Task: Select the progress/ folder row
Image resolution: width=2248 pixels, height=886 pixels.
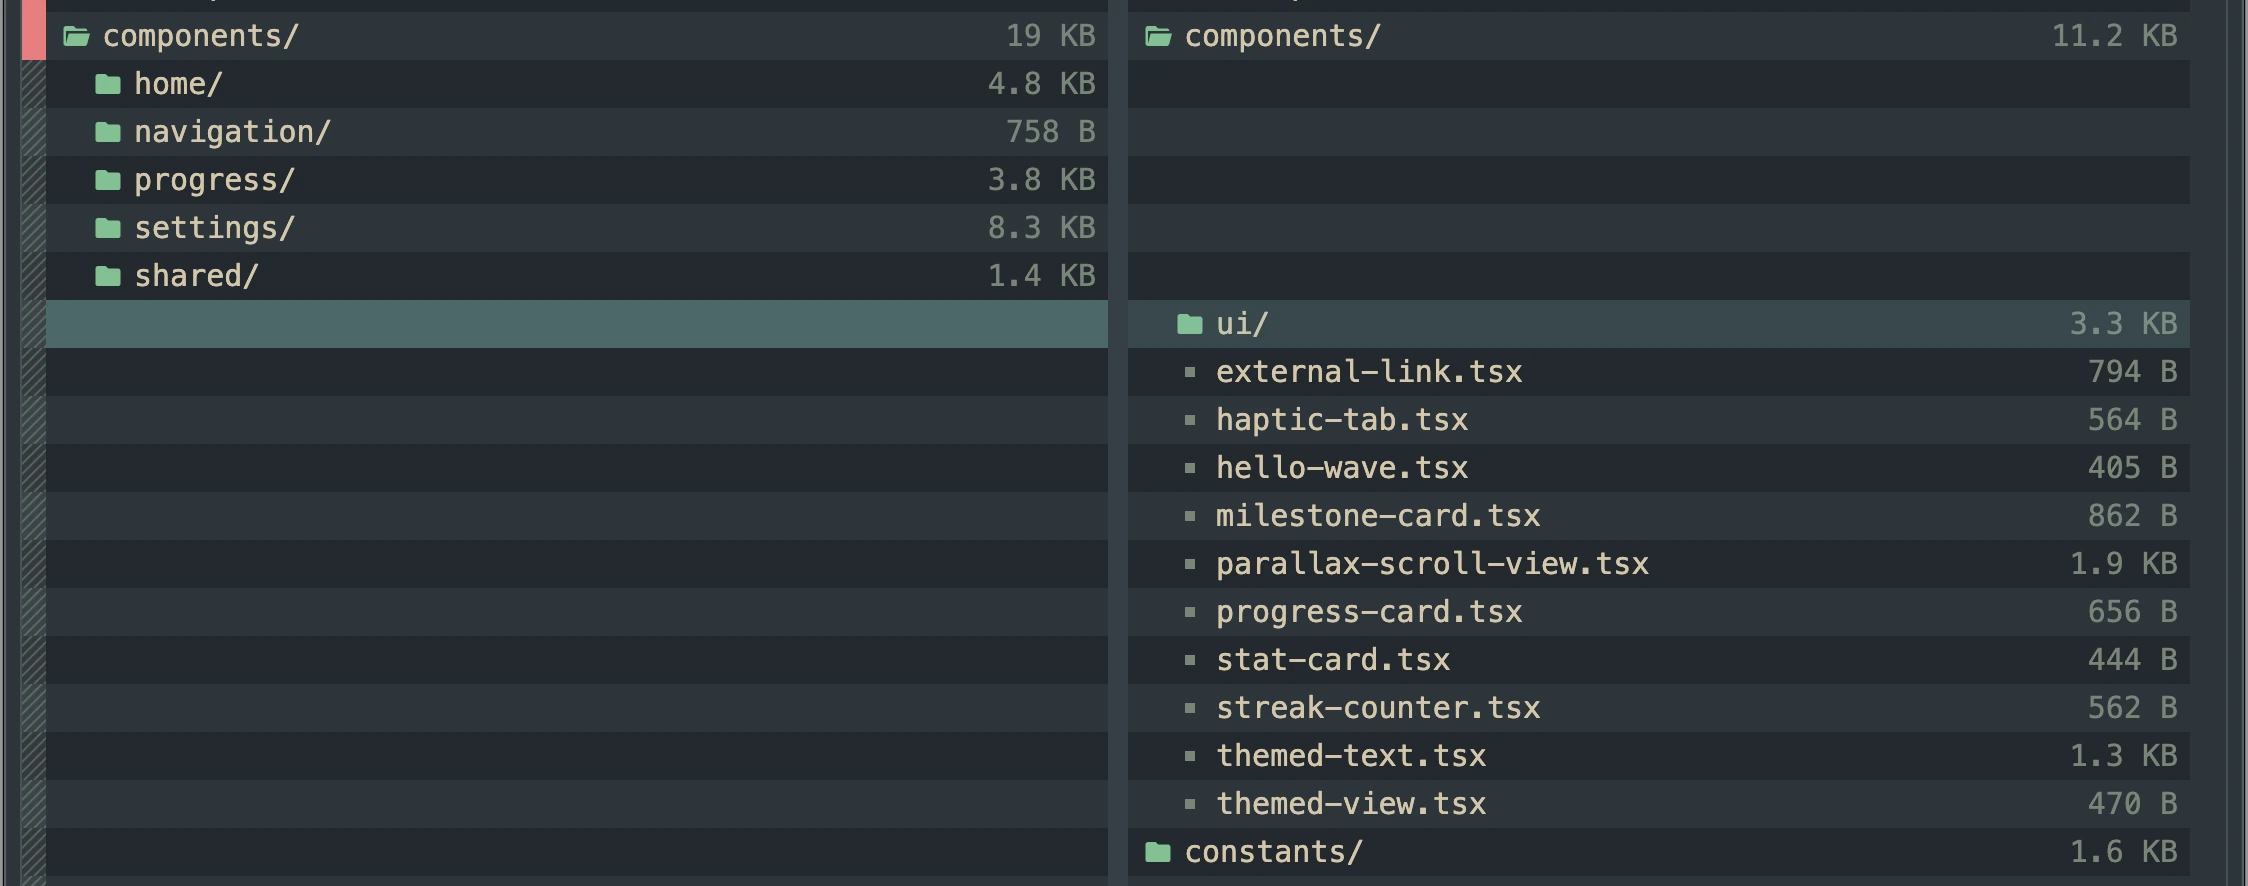Action: [577, 180]
